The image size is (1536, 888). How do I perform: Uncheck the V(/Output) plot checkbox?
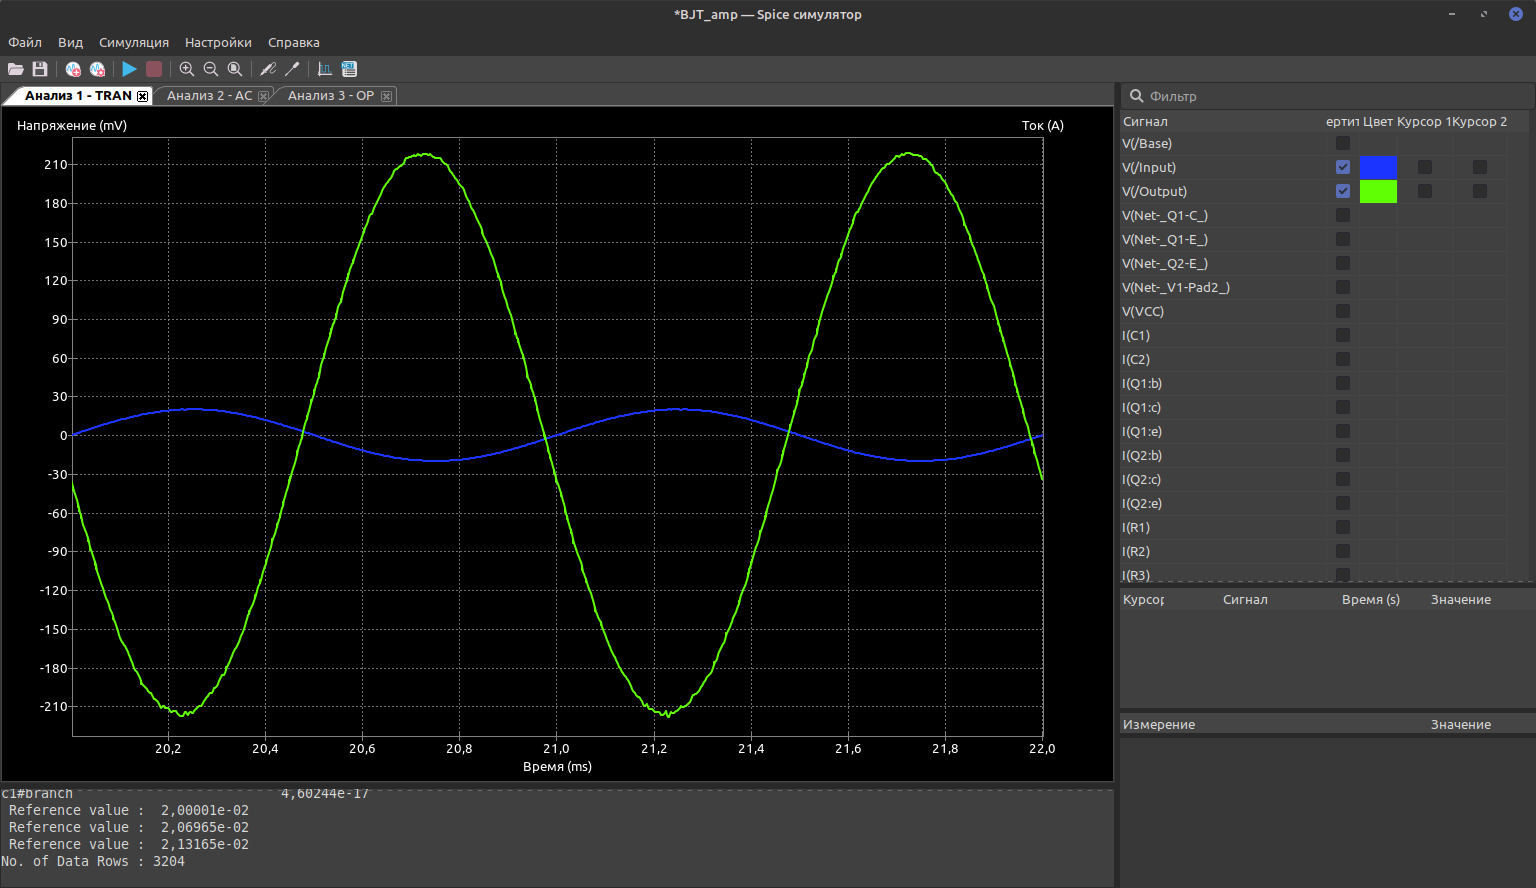[1343, 191]
